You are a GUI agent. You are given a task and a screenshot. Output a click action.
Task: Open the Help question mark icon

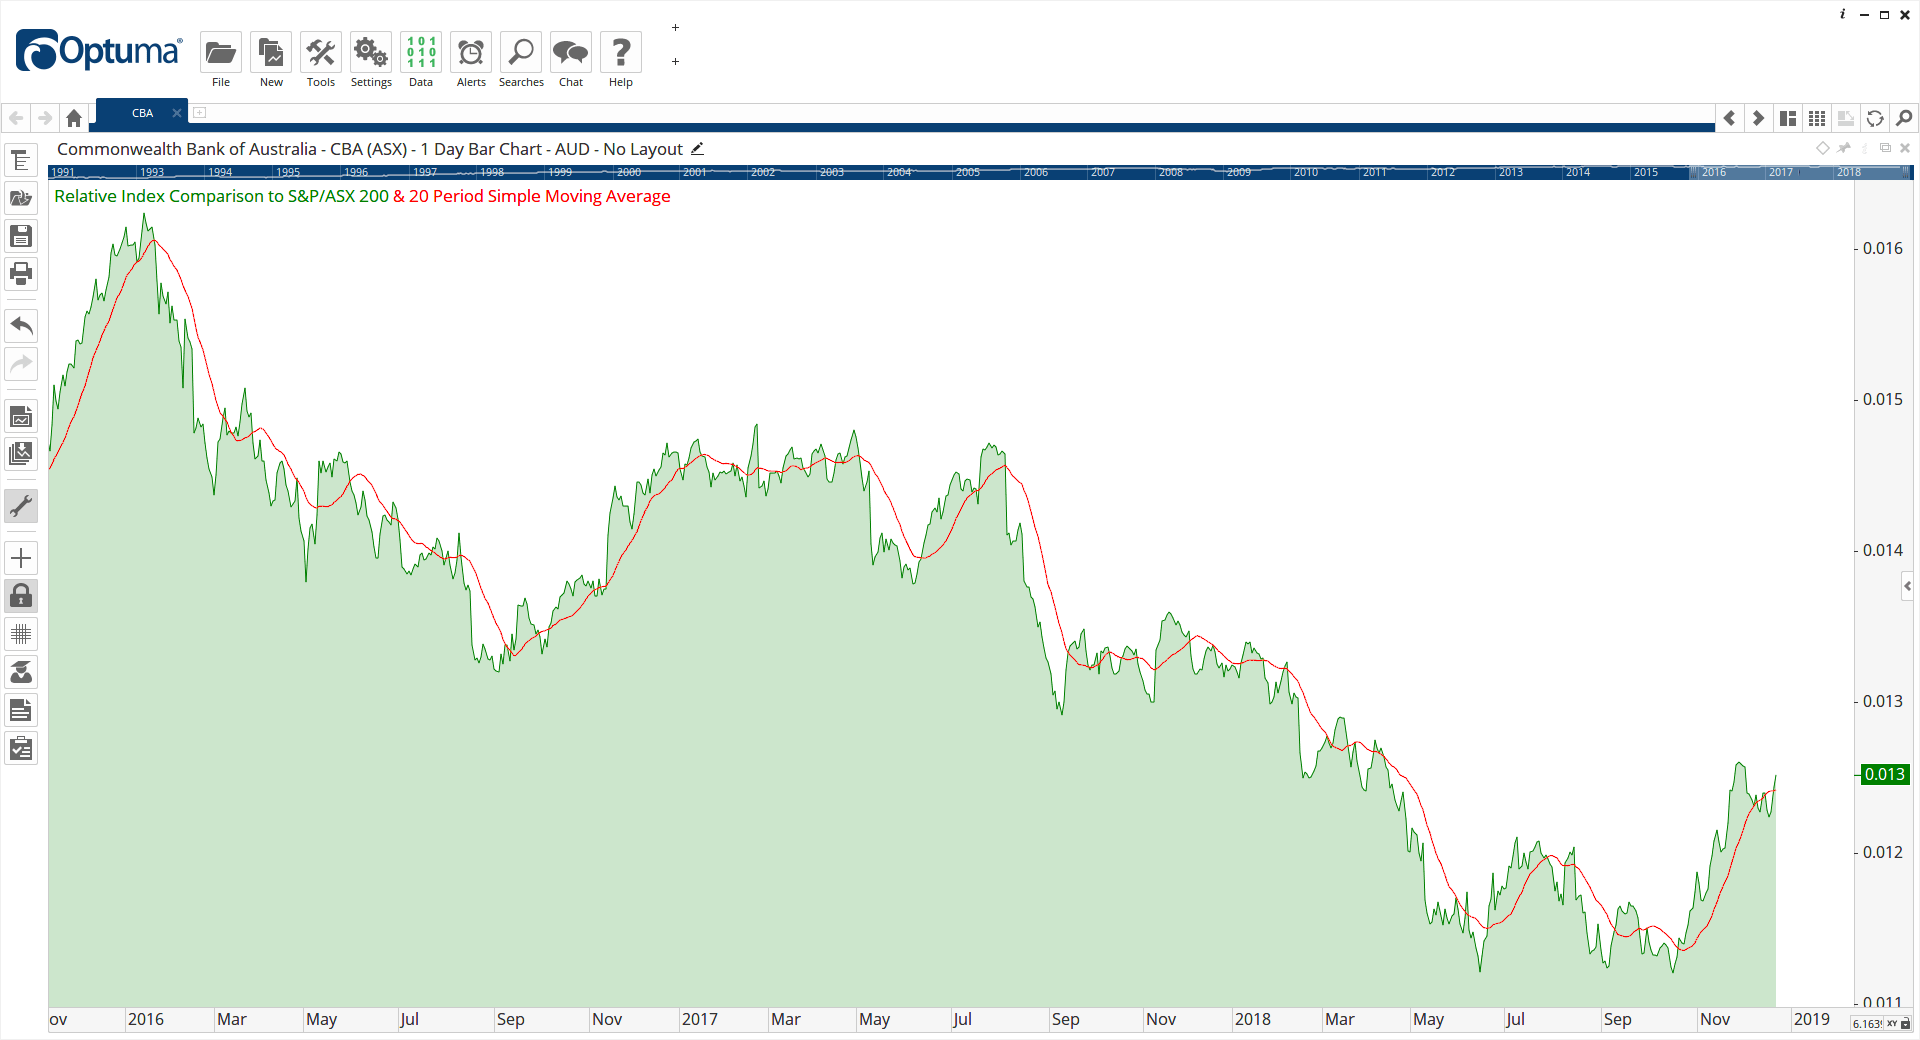click(621, 52)
